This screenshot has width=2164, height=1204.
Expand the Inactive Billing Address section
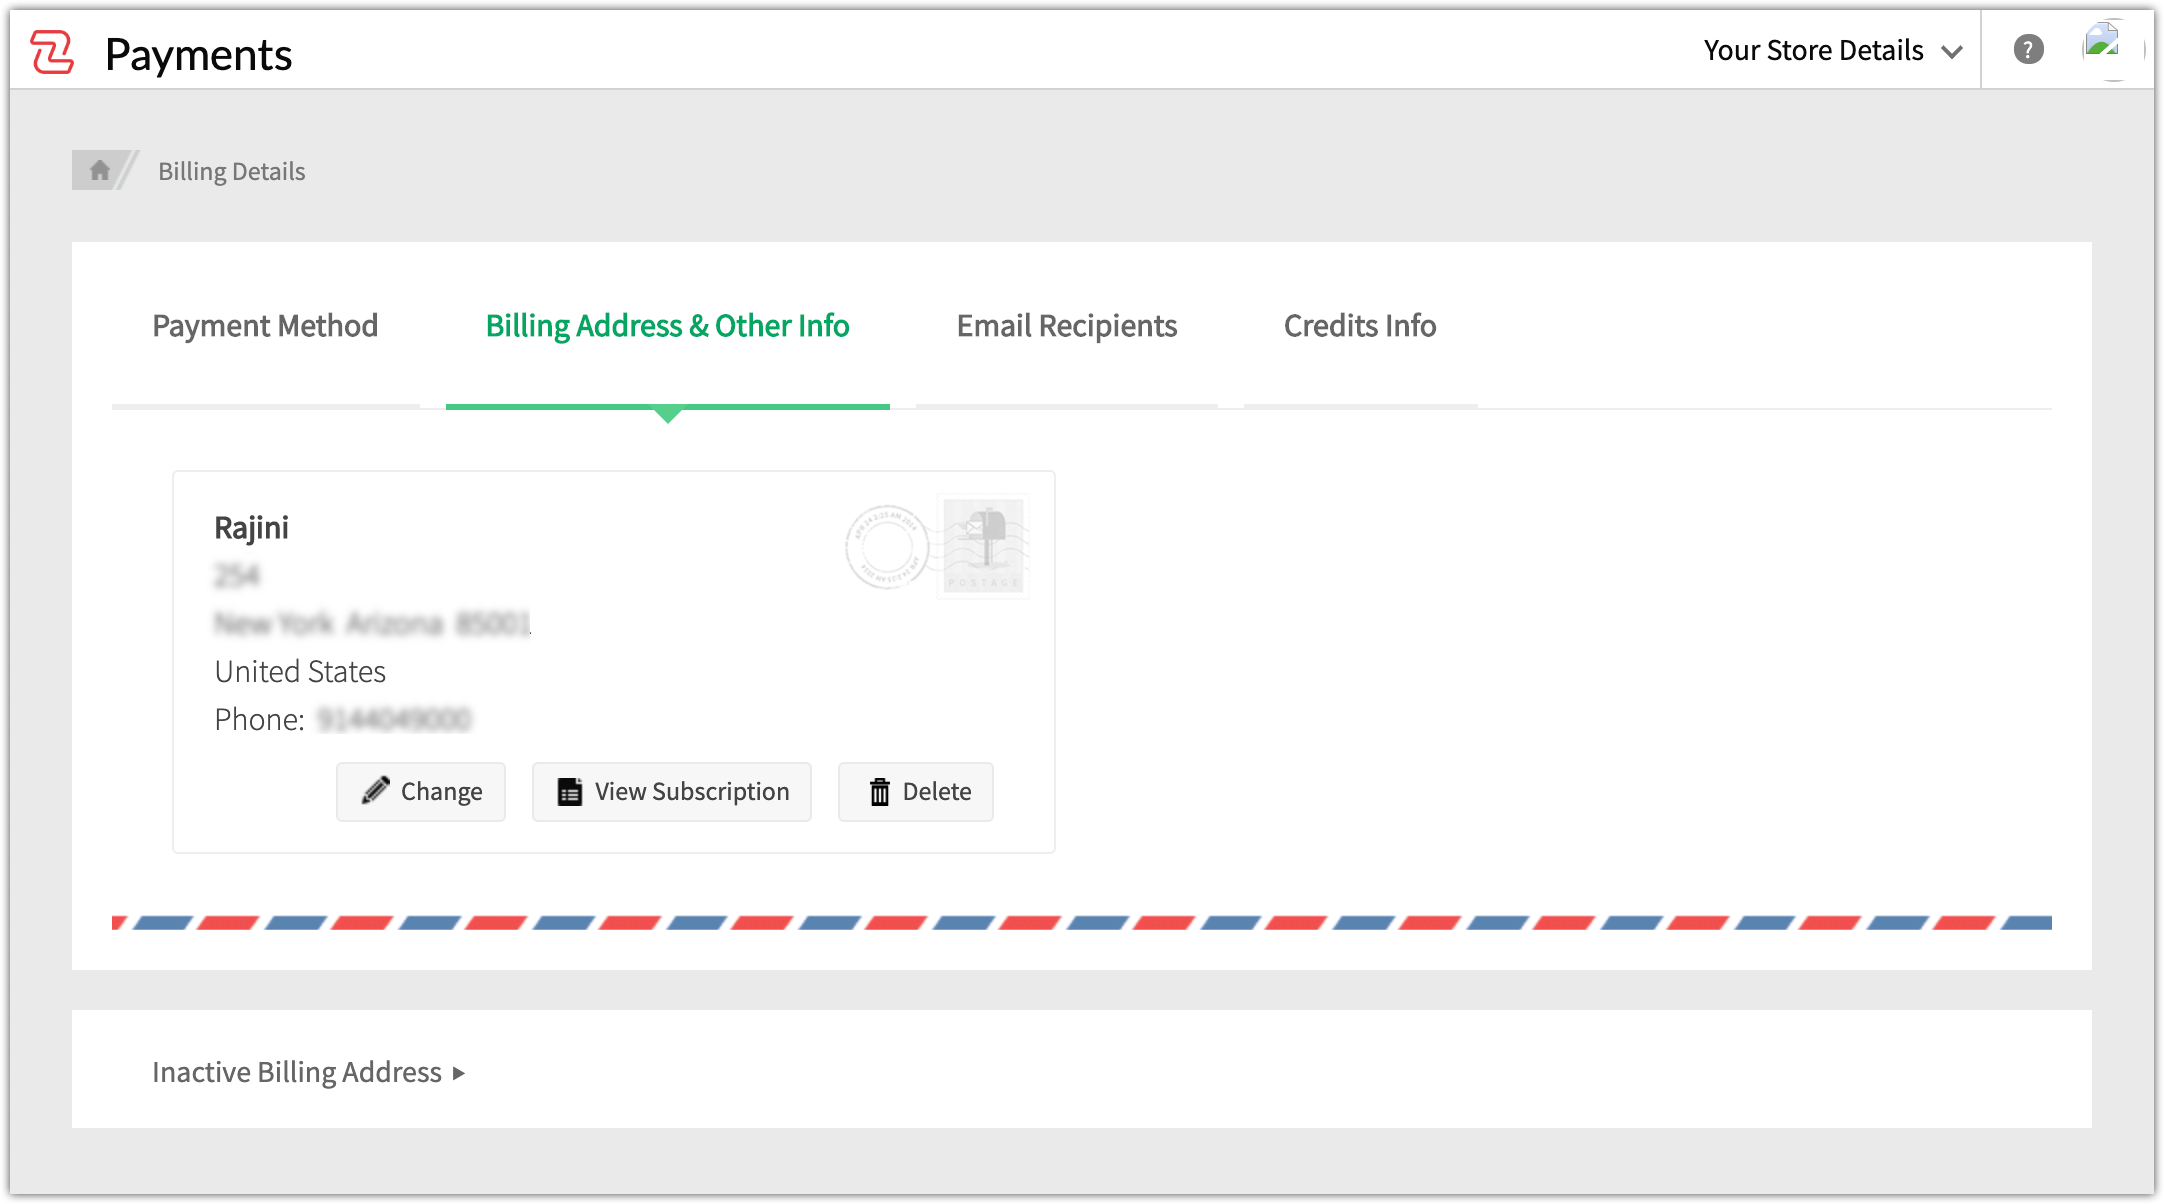coord(308,1072)
